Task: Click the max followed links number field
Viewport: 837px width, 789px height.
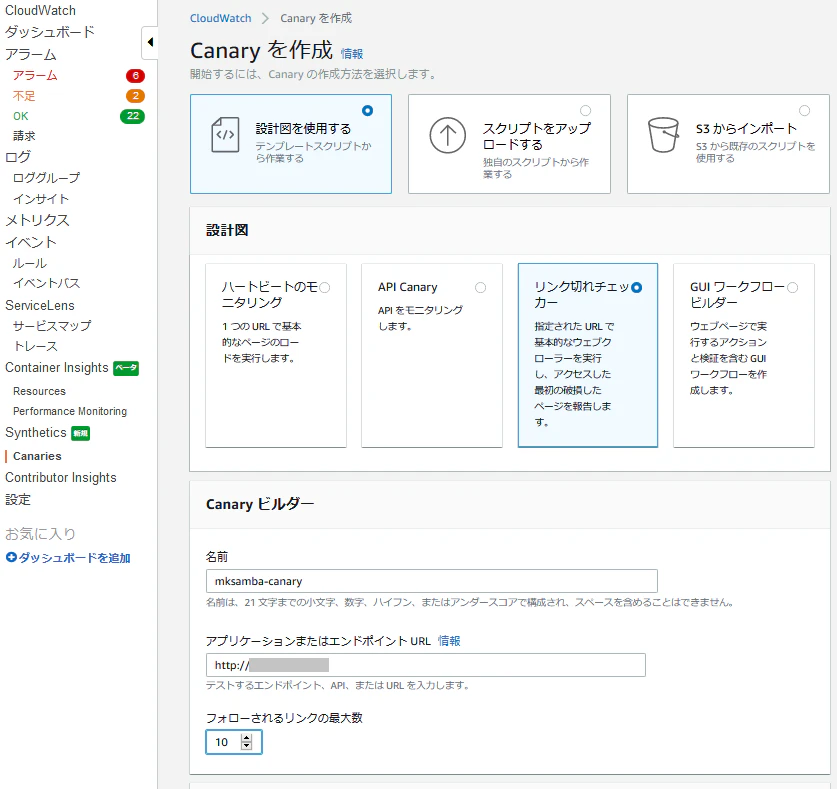Action: 234,741
